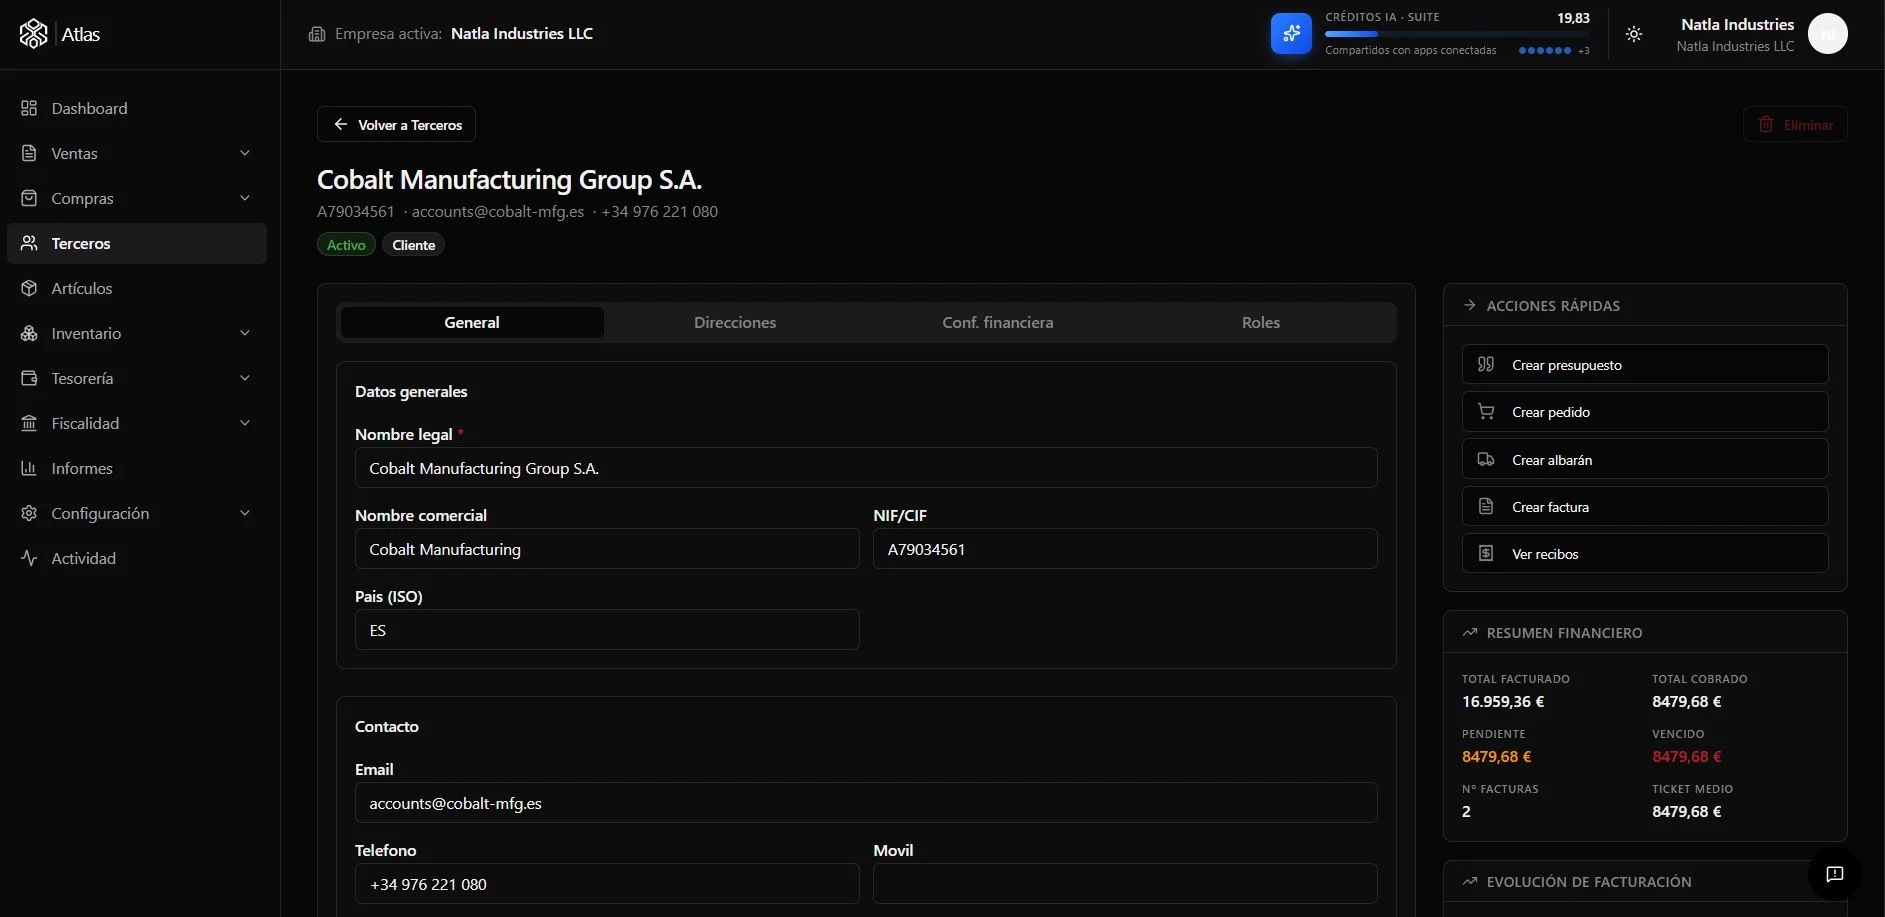Click the Natla Industries LLC active company name
The image size is (1885, 917).
tap(522, 34)
